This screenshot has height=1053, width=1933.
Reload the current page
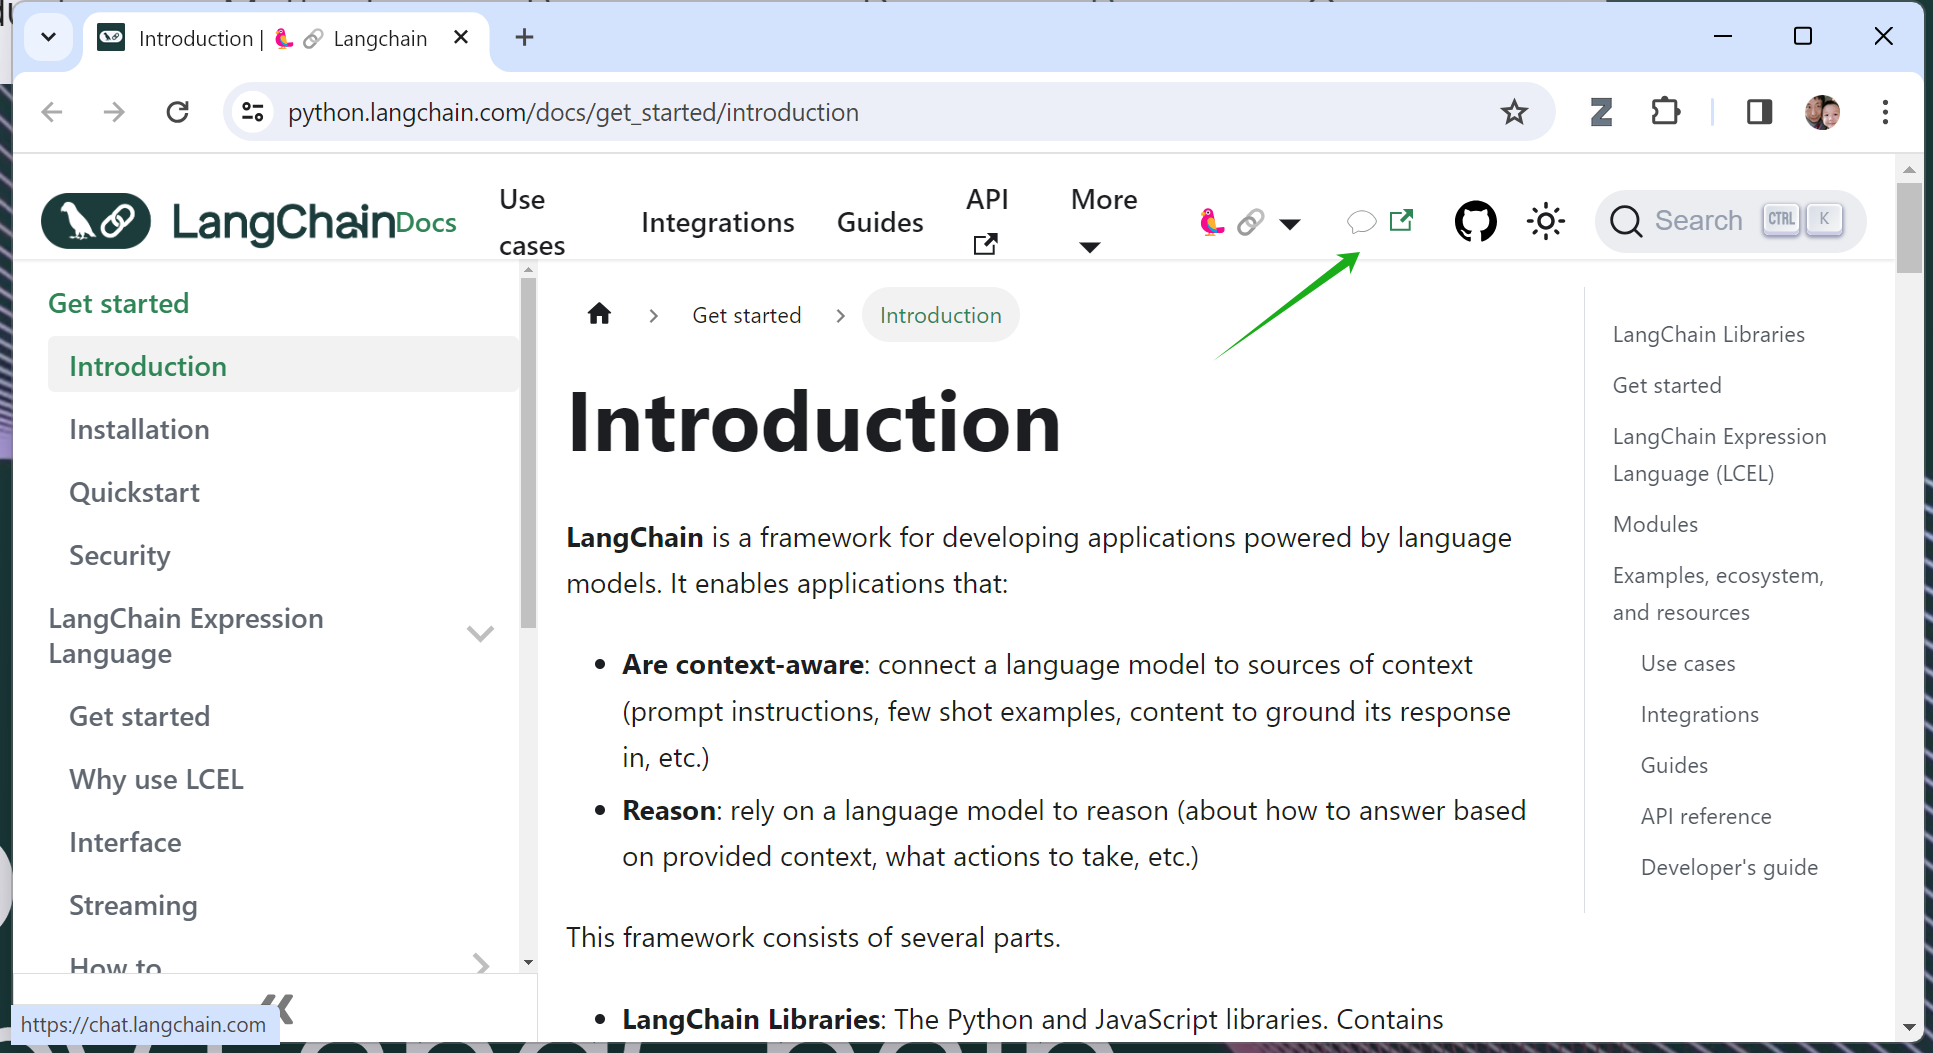click(178, 112)
